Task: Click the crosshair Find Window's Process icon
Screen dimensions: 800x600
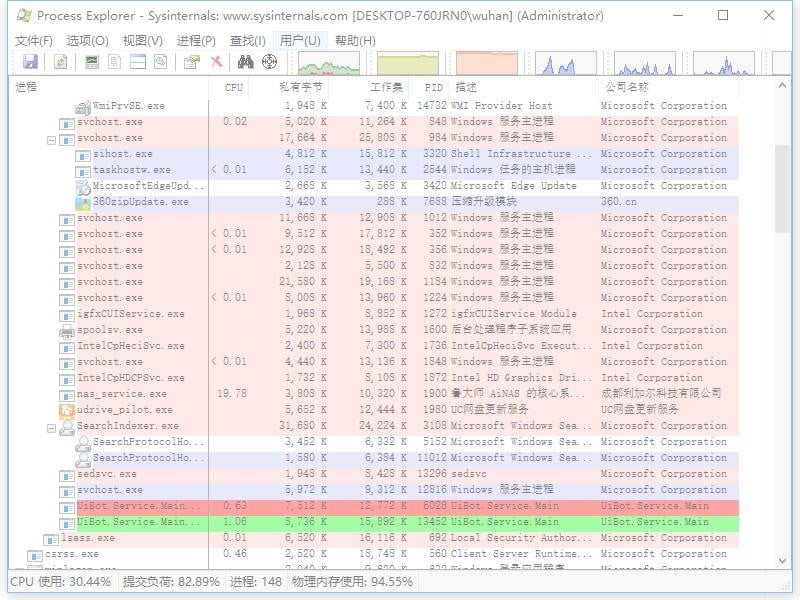Action: tap(269, 62)
